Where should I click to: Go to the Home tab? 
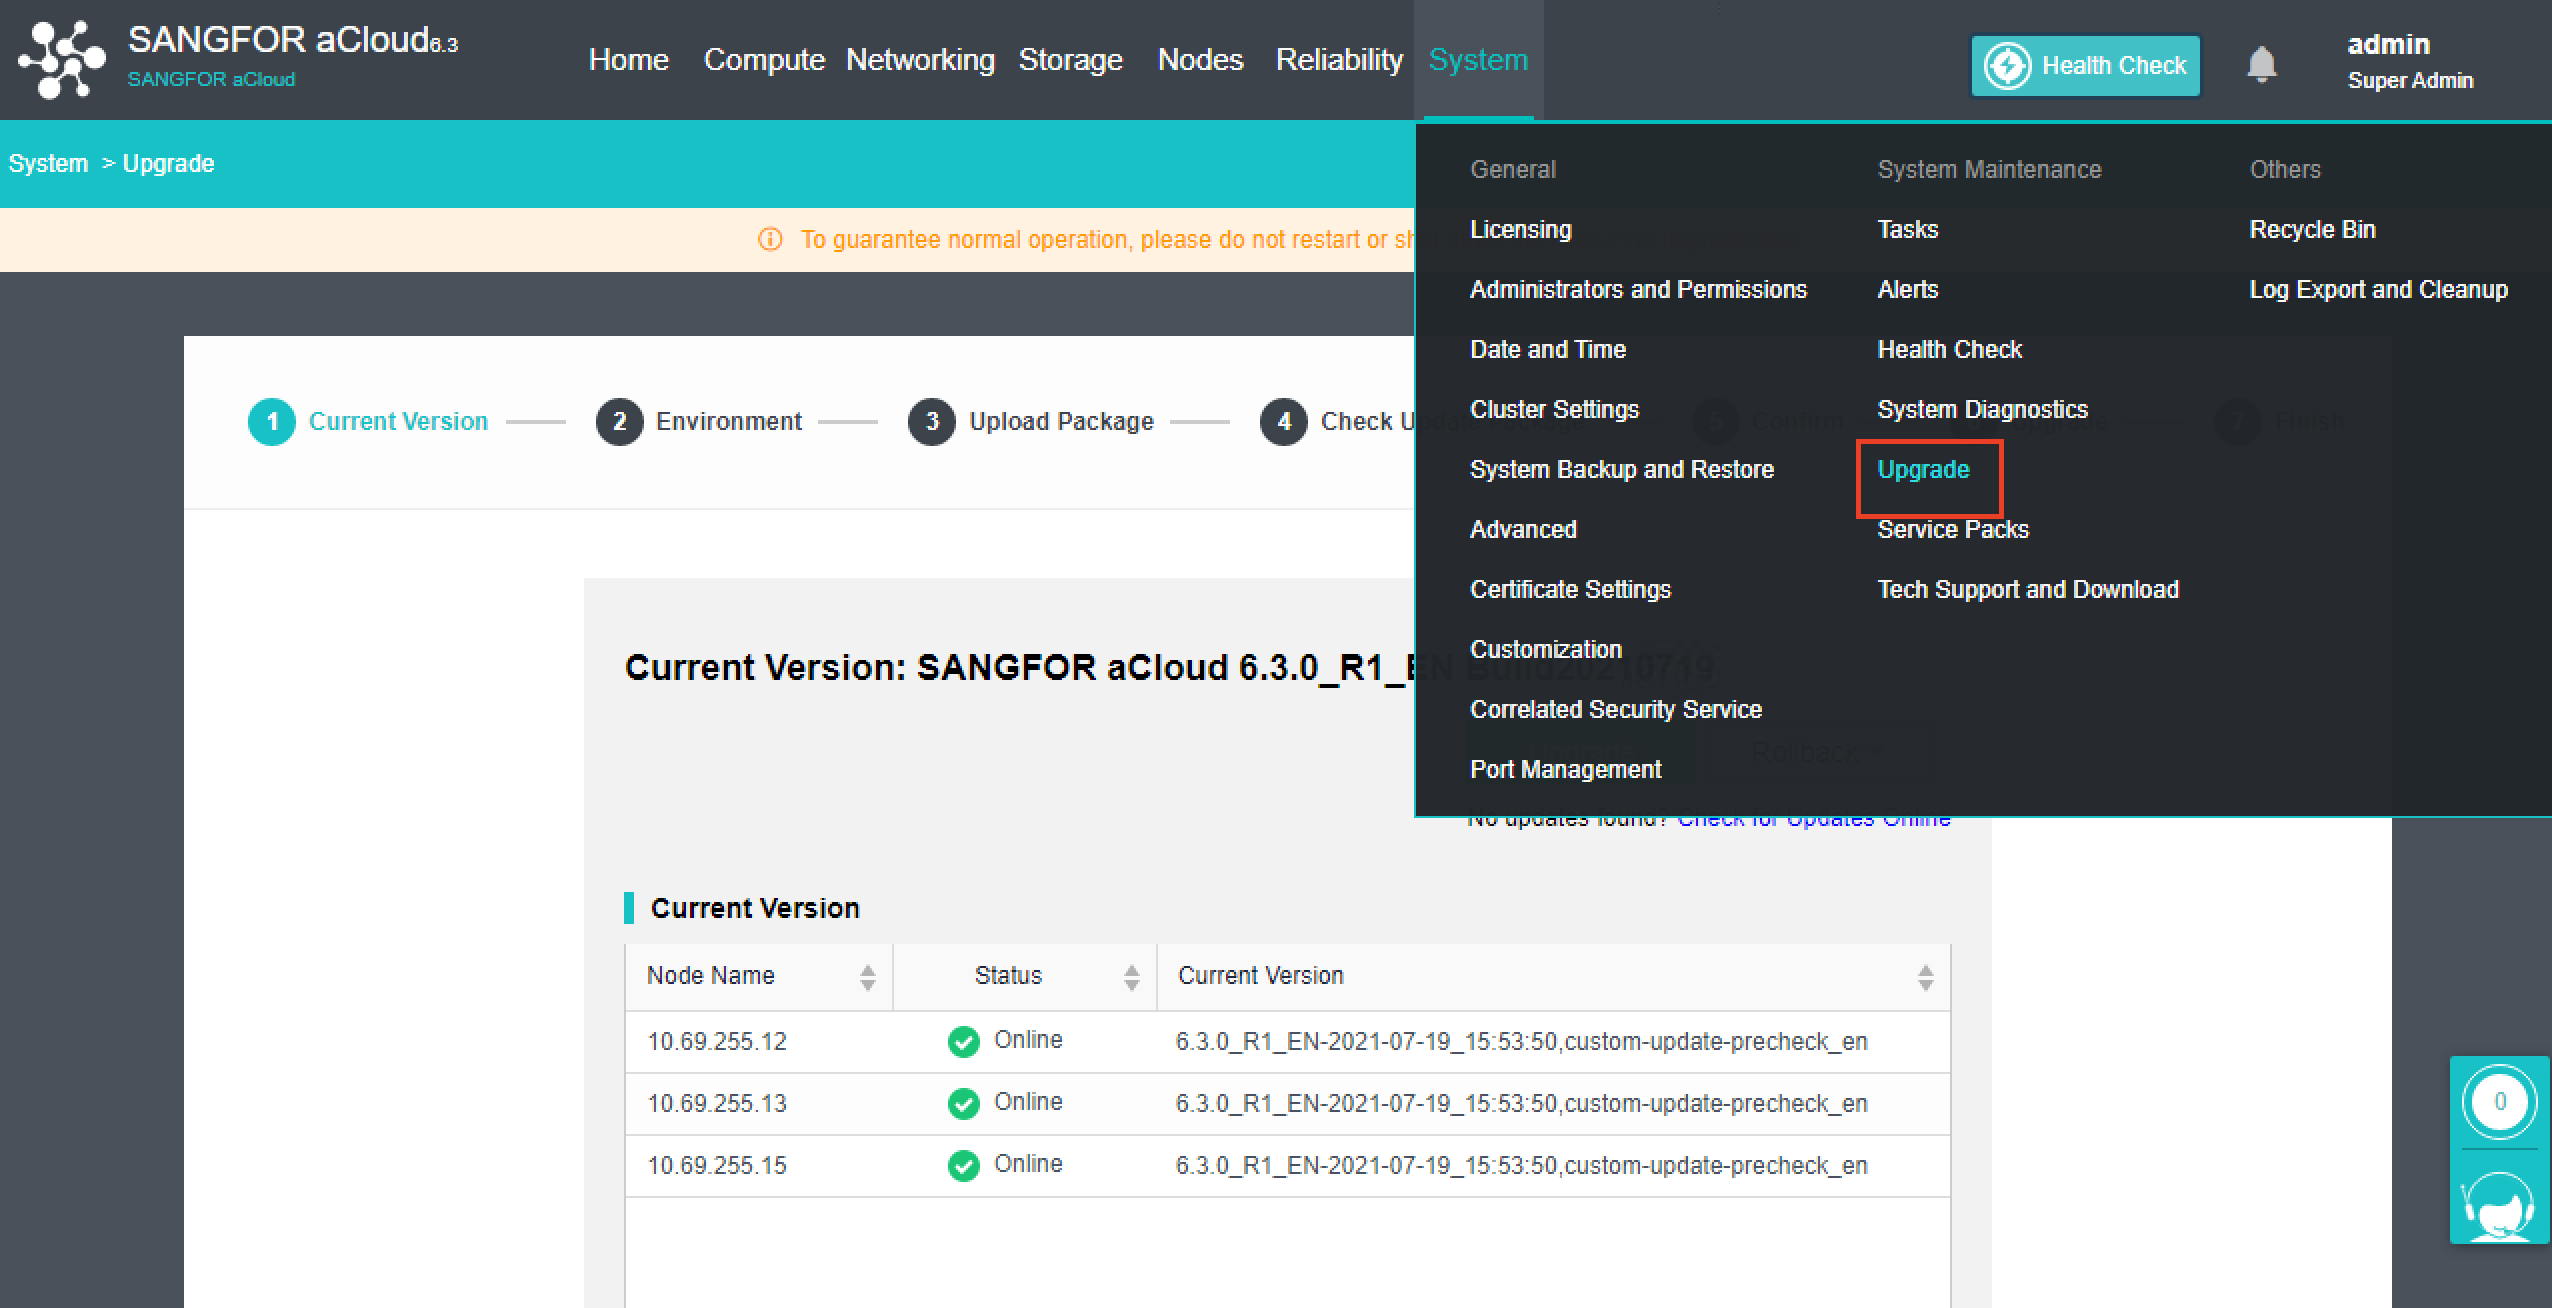[x=629, y=60]
